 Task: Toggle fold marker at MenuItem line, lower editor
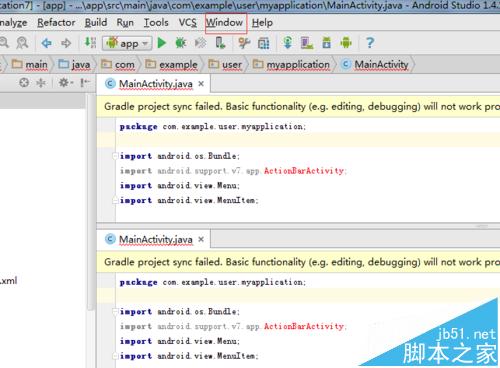(x=115, y=356)
